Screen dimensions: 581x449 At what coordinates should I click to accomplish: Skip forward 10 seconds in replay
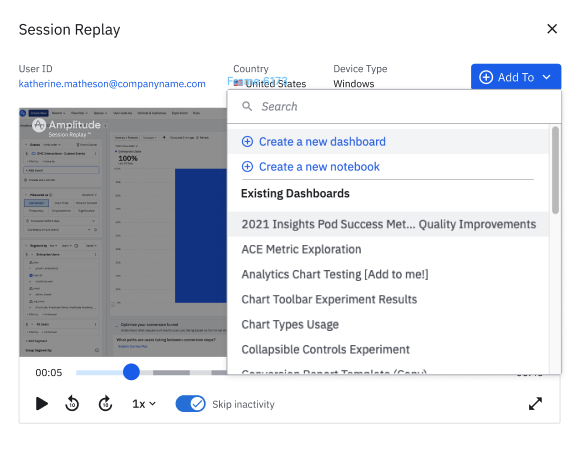105,404
